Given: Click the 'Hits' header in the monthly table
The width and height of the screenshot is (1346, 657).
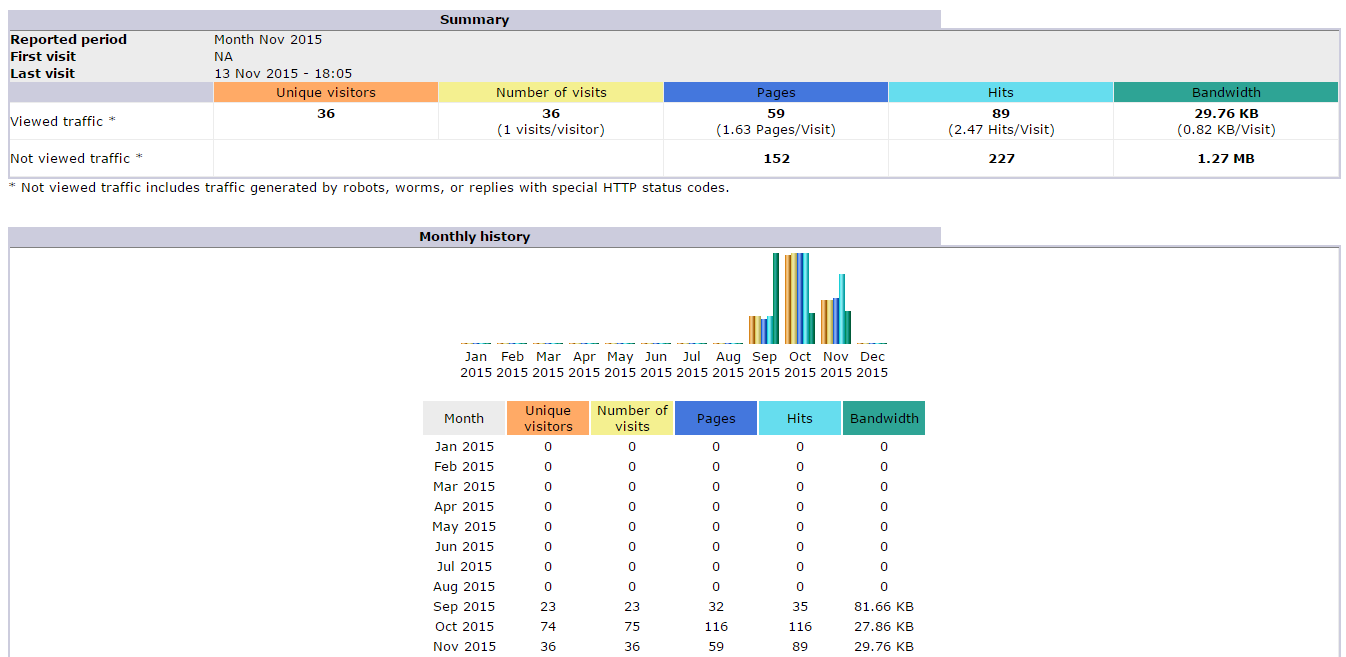Looking at the screenshot, I should tap(800, 419).
